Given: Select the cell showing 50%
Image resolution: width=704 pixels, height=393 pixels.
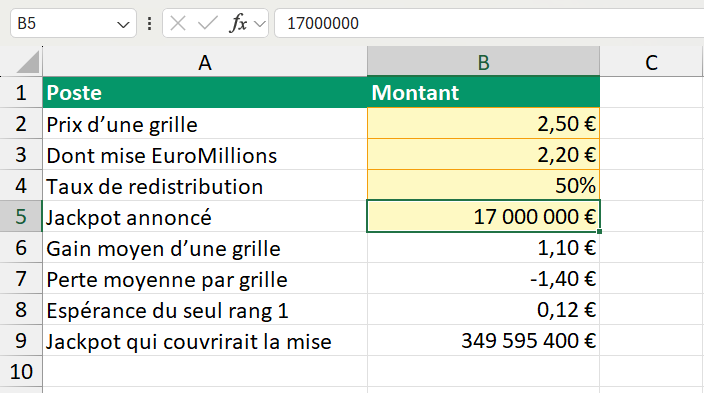Looking at the screenshot, I should pos(484,185).
